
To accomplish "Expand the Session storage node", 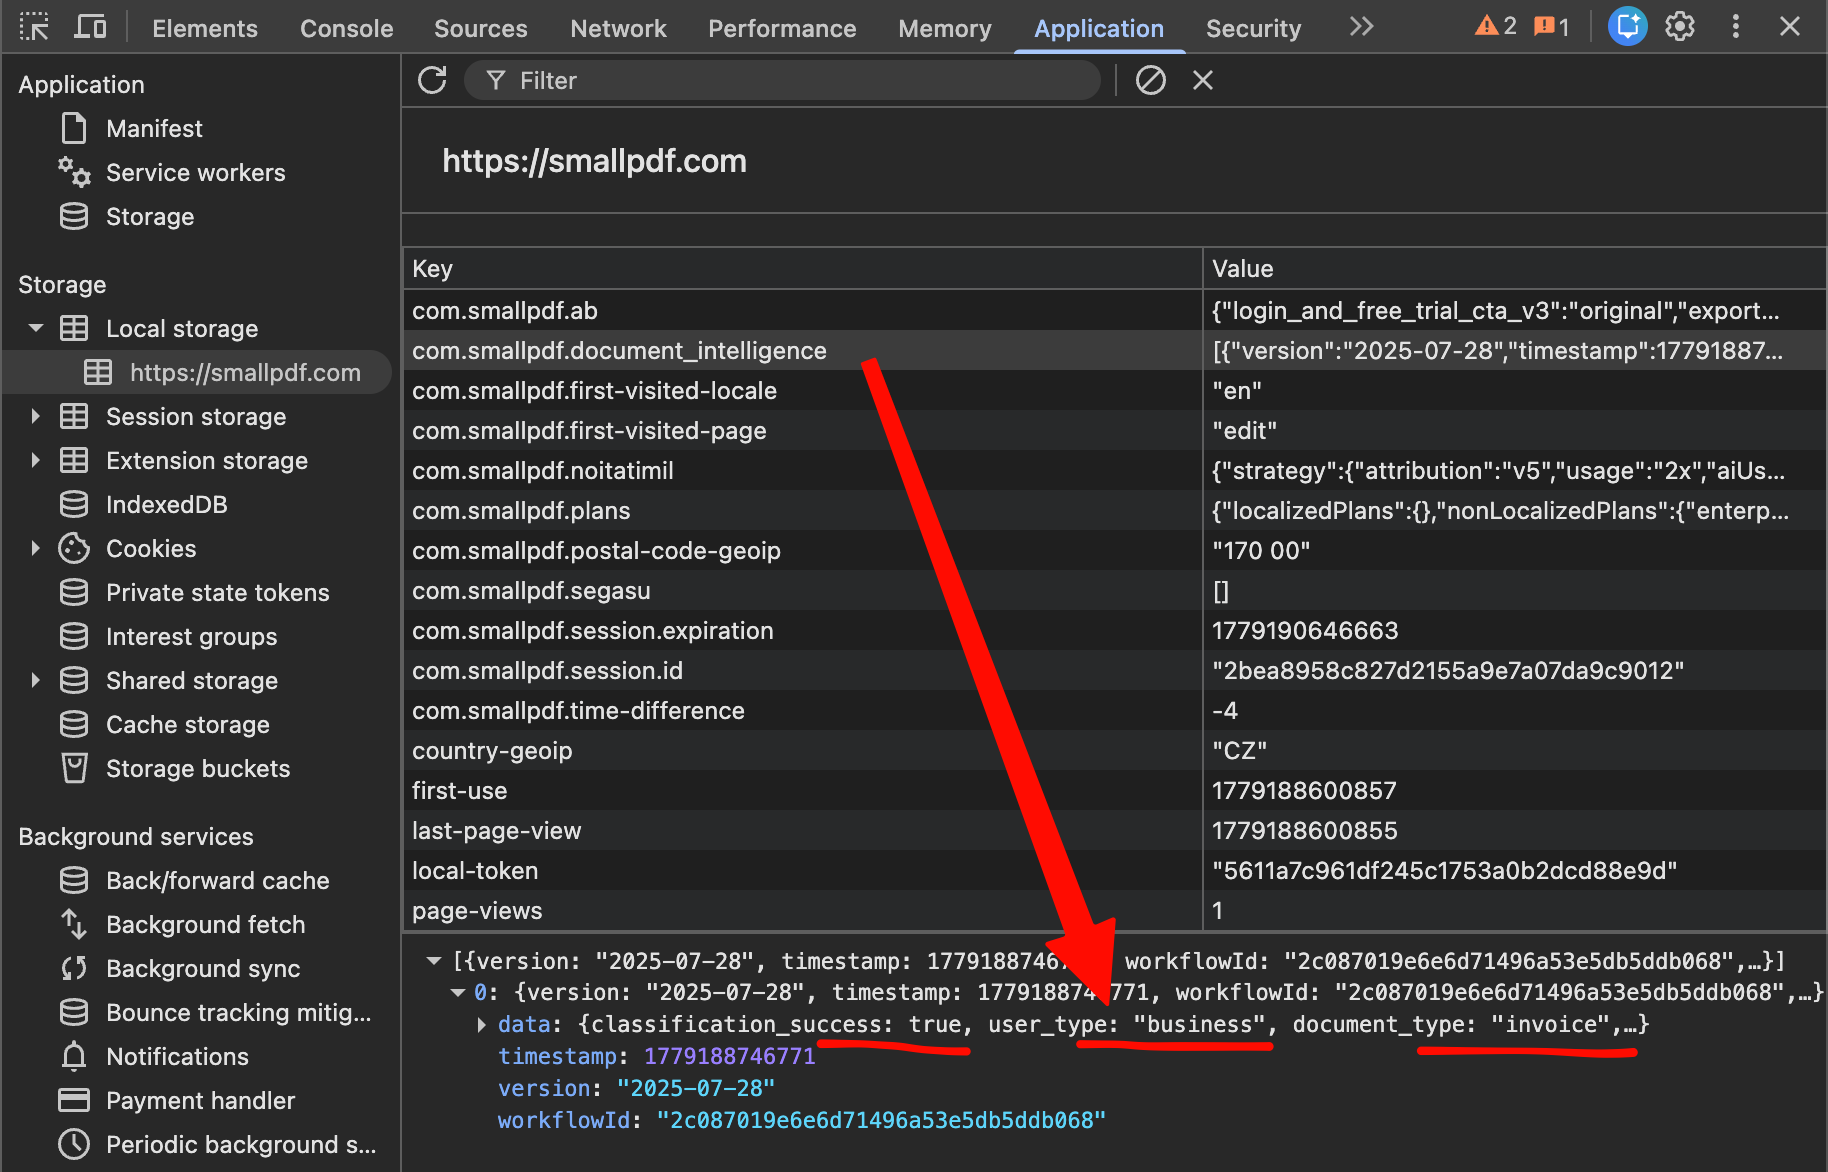I will pyautogui.click(x=36, y=416).
